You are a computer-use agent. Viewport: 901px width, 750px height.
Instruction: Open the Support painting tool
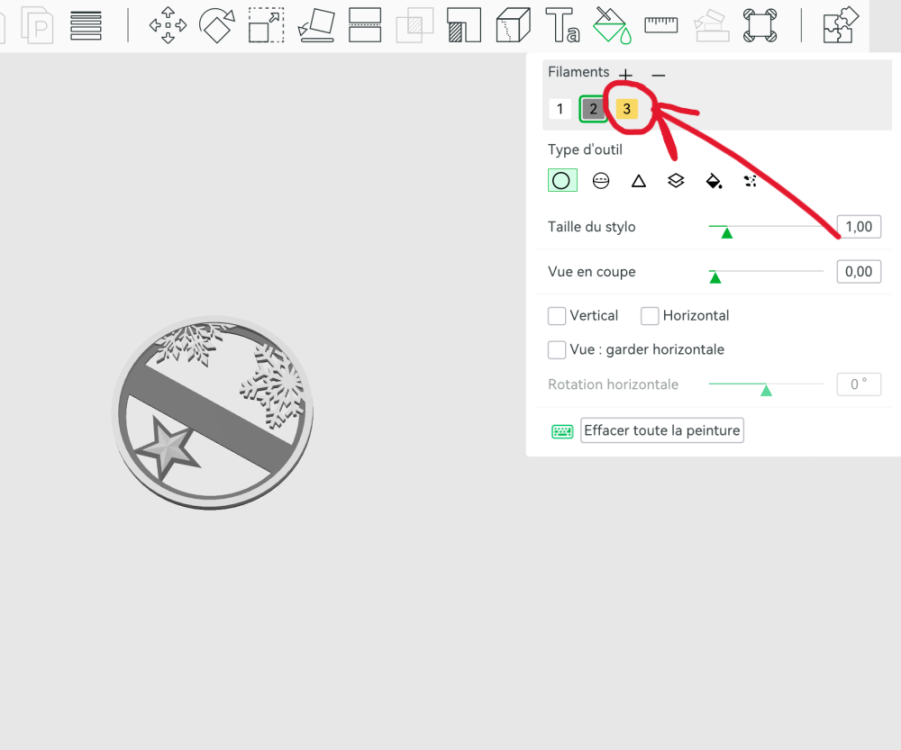tap(464, 25)
